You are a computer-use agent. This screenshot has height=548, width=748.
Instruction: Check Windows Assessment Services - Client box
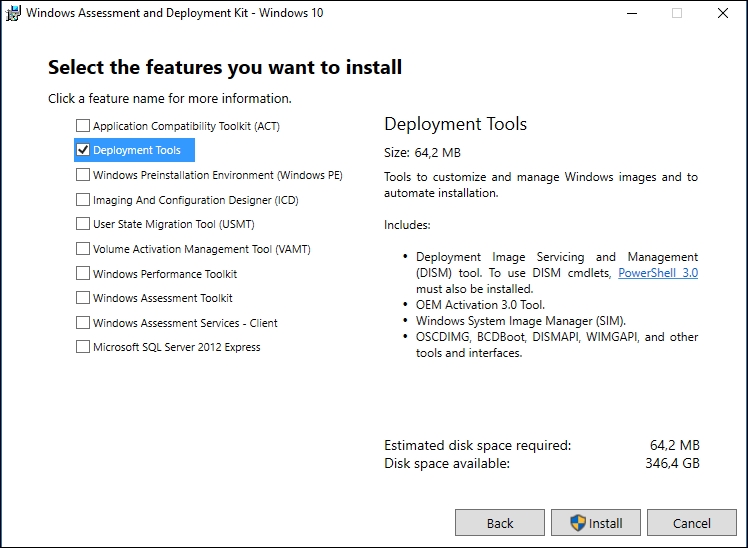[x=83, y=323]
